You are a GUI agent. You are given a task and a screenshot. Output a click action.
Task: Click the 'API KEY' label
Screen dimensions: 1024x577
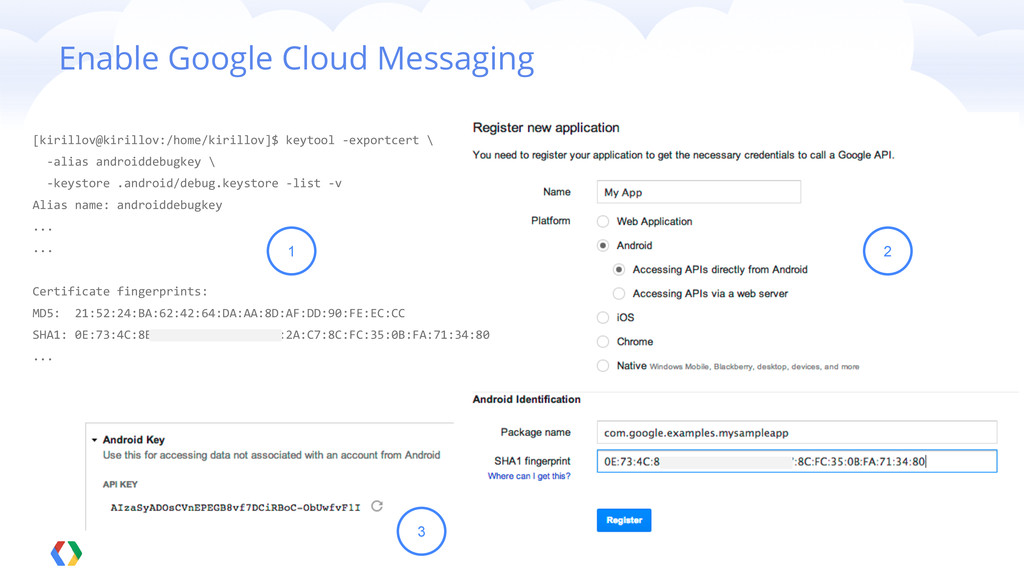[120, 484]
